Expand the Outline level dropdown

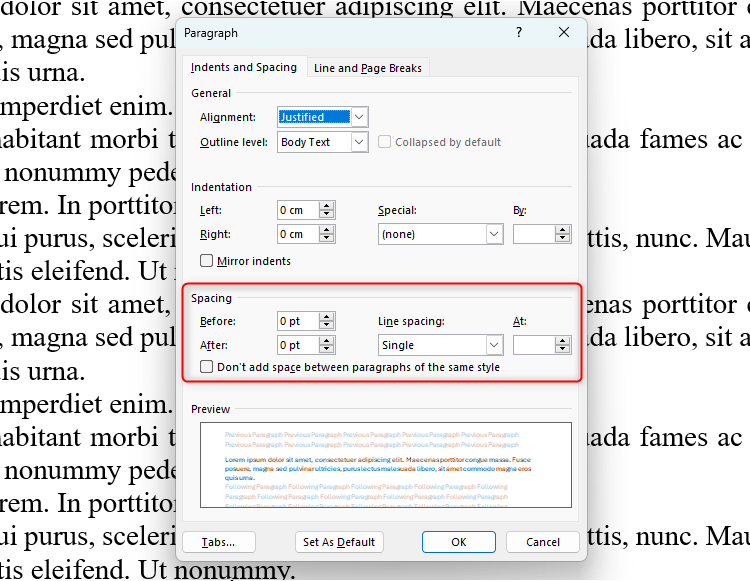(360, 142)
